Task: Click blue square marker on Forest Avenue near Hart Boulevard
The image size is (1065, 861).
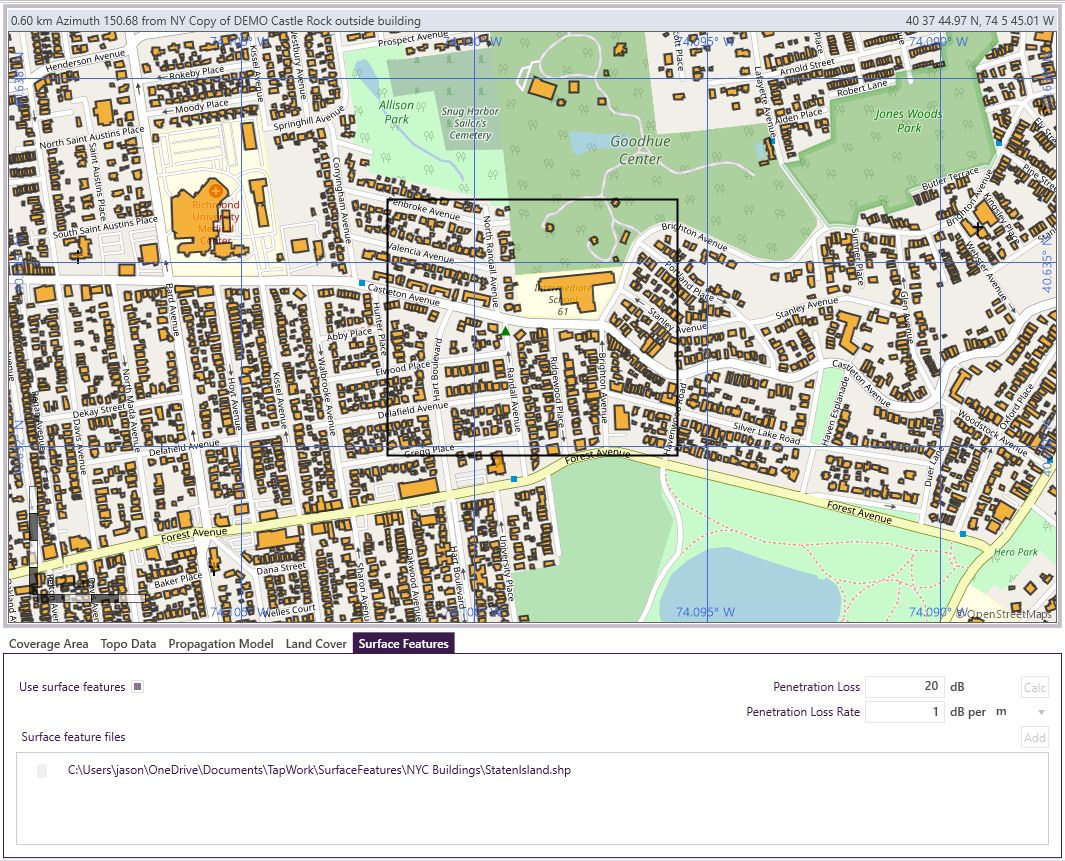Action: tap(514, 480)
